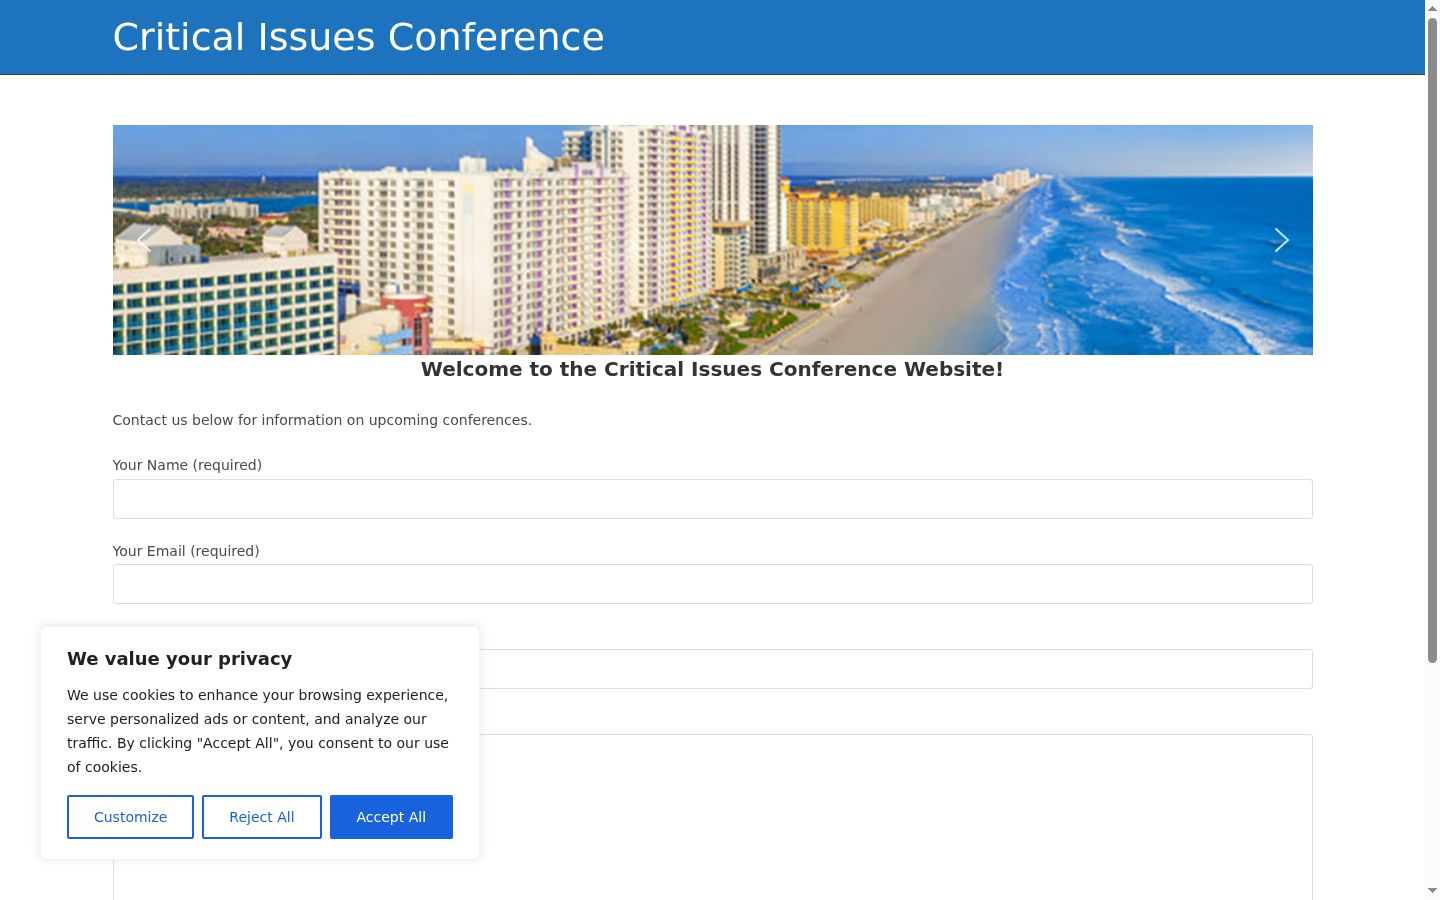Click the cookie consent description paragraph
1440x900 pixels.
click(x=258, y=731)
